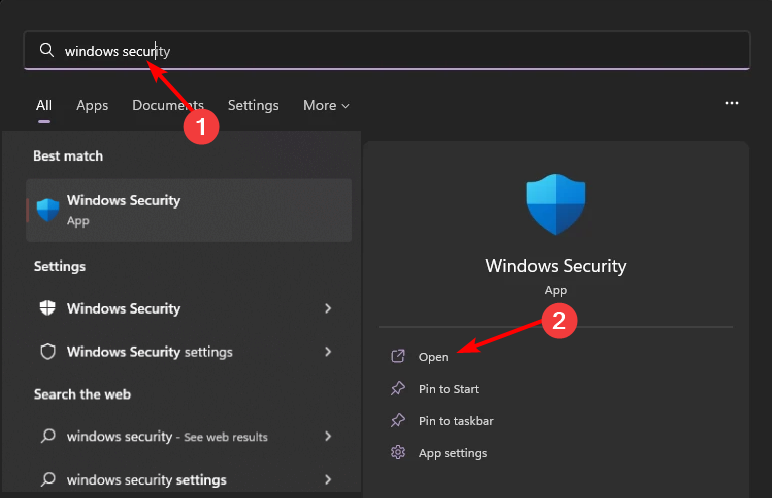Expand the Windows Security settings result chevron
The width and height of the screenshot is (772, 498).
pyautogui.click(x=328, y=352)
